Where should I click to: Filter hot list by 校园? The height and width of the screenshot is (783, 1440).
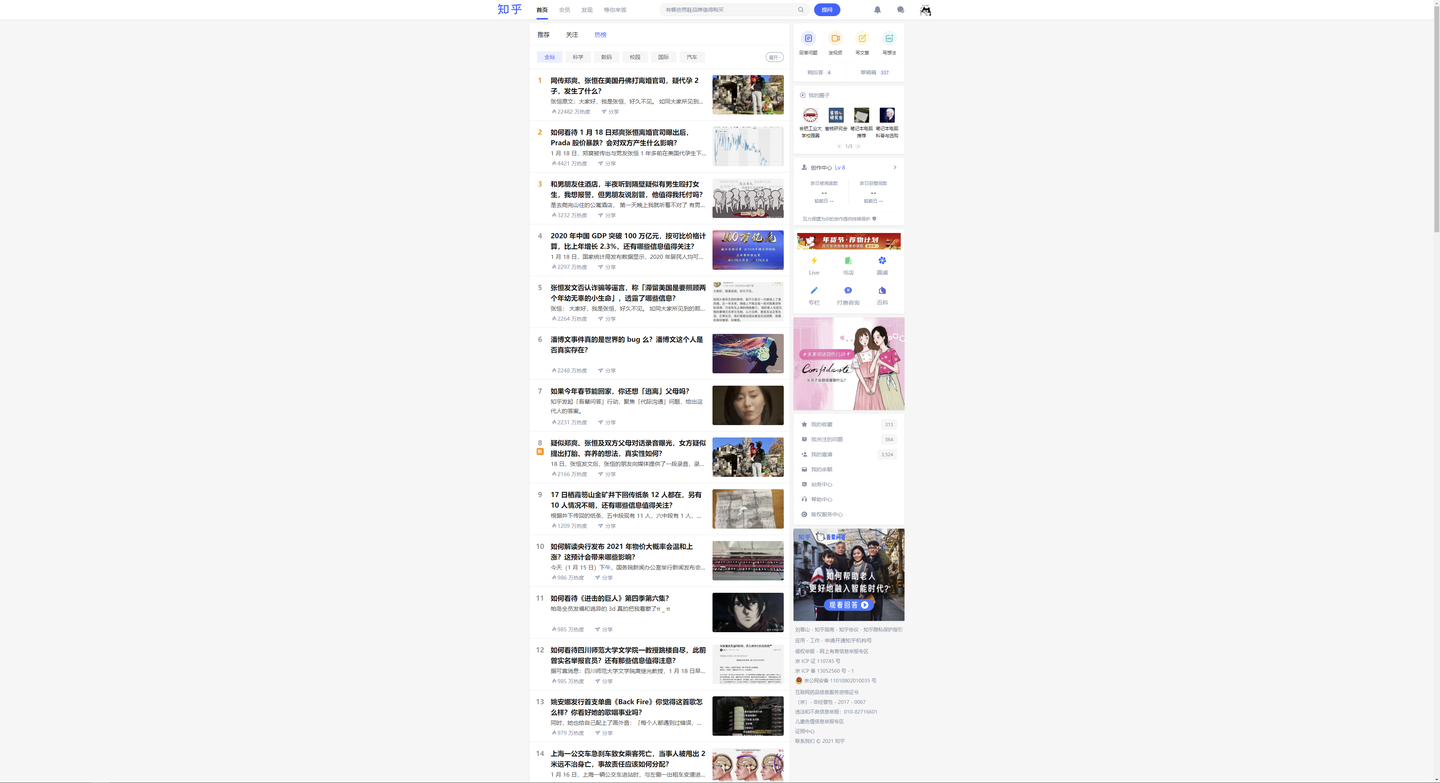click(x=635, y=57)
